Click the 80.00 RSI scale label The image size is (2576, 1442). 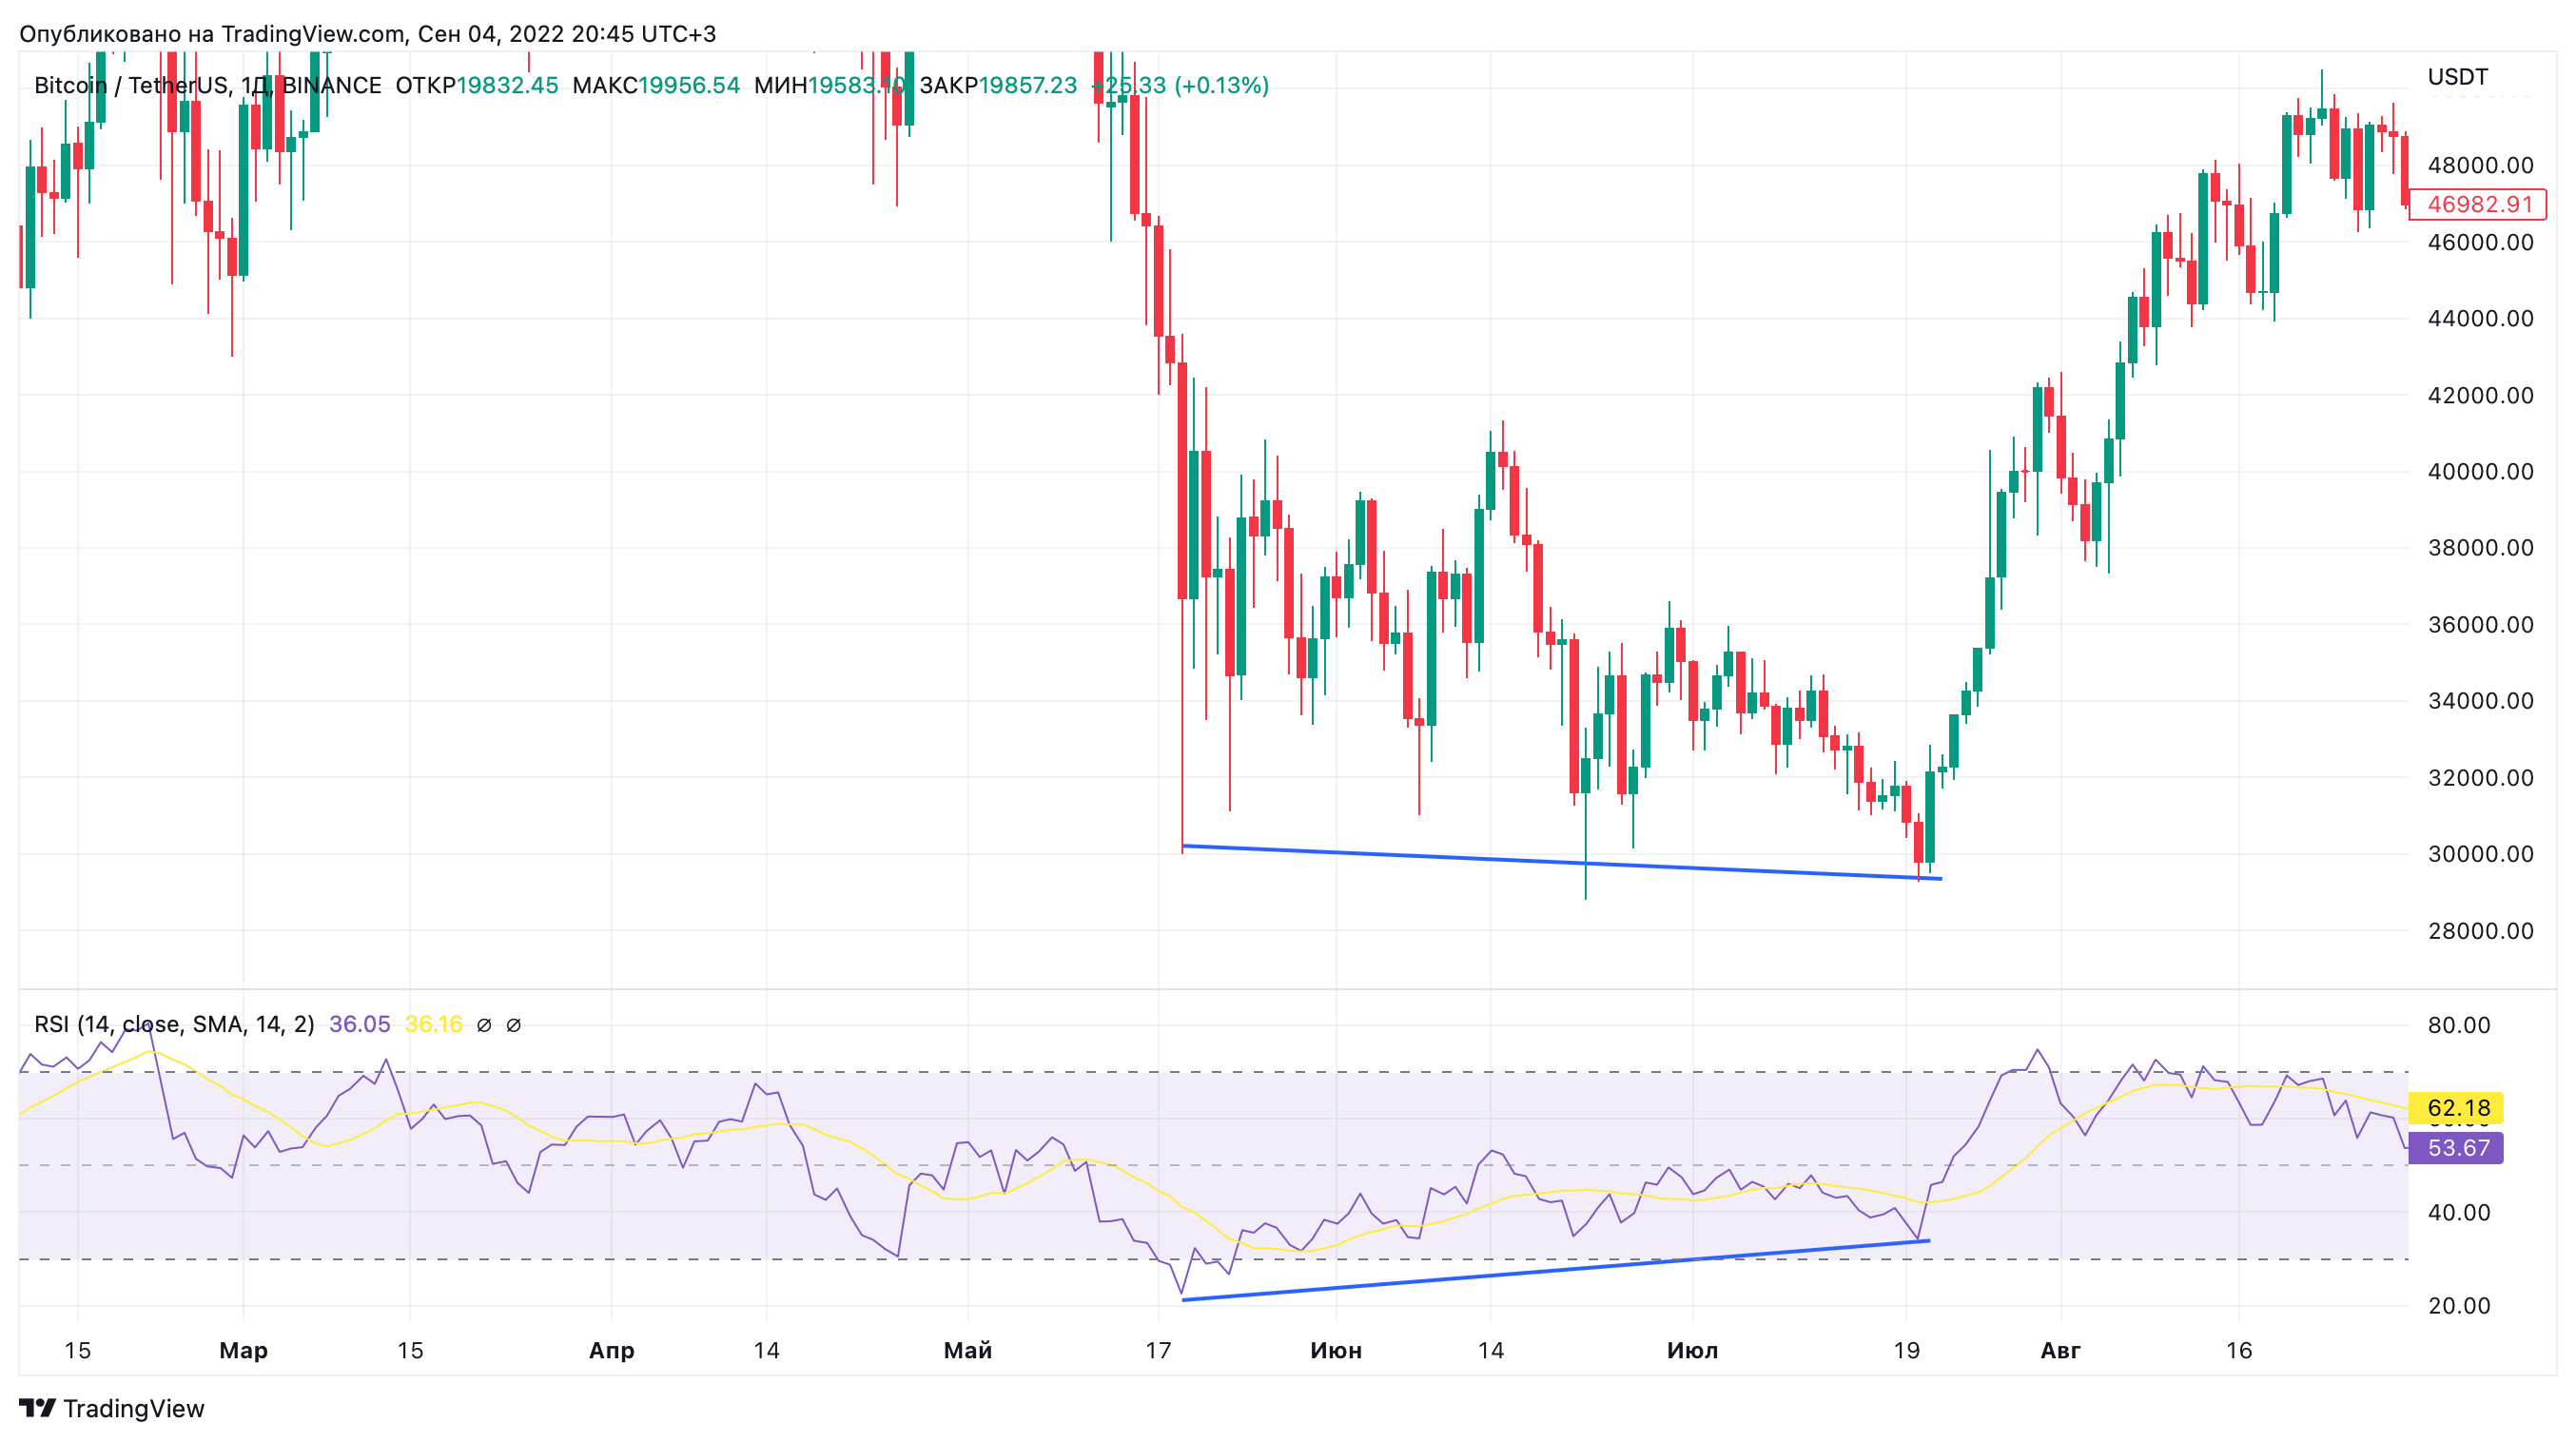(2458, 1025)
